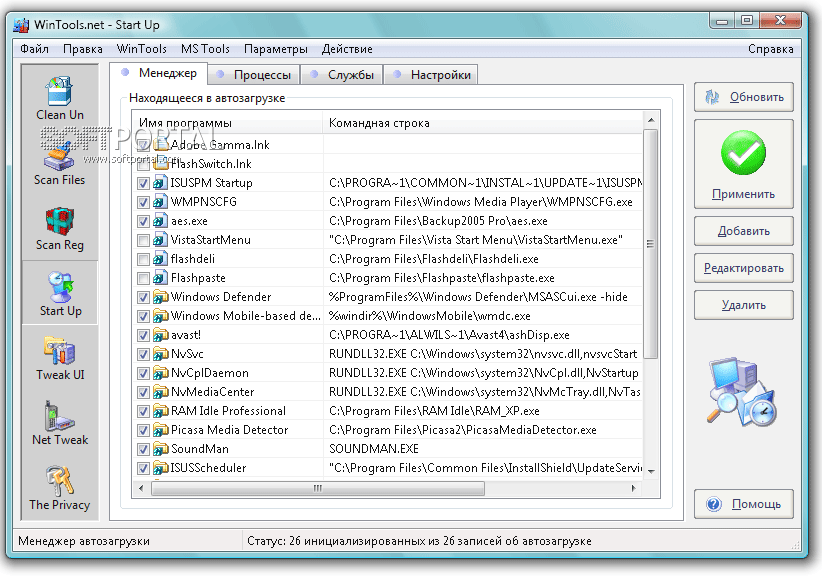Click the program icon beside WMPNSCFG
Viewport: 822px width, 576px height.
(160, 202)
